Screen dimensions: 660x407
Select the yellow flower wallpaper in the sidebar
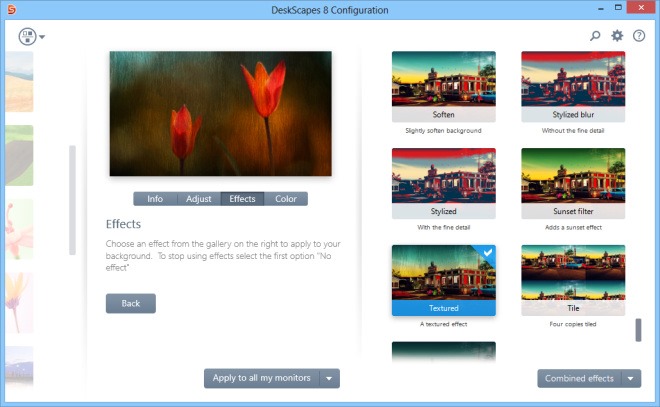pyautogui.click(x=19, y=303)
